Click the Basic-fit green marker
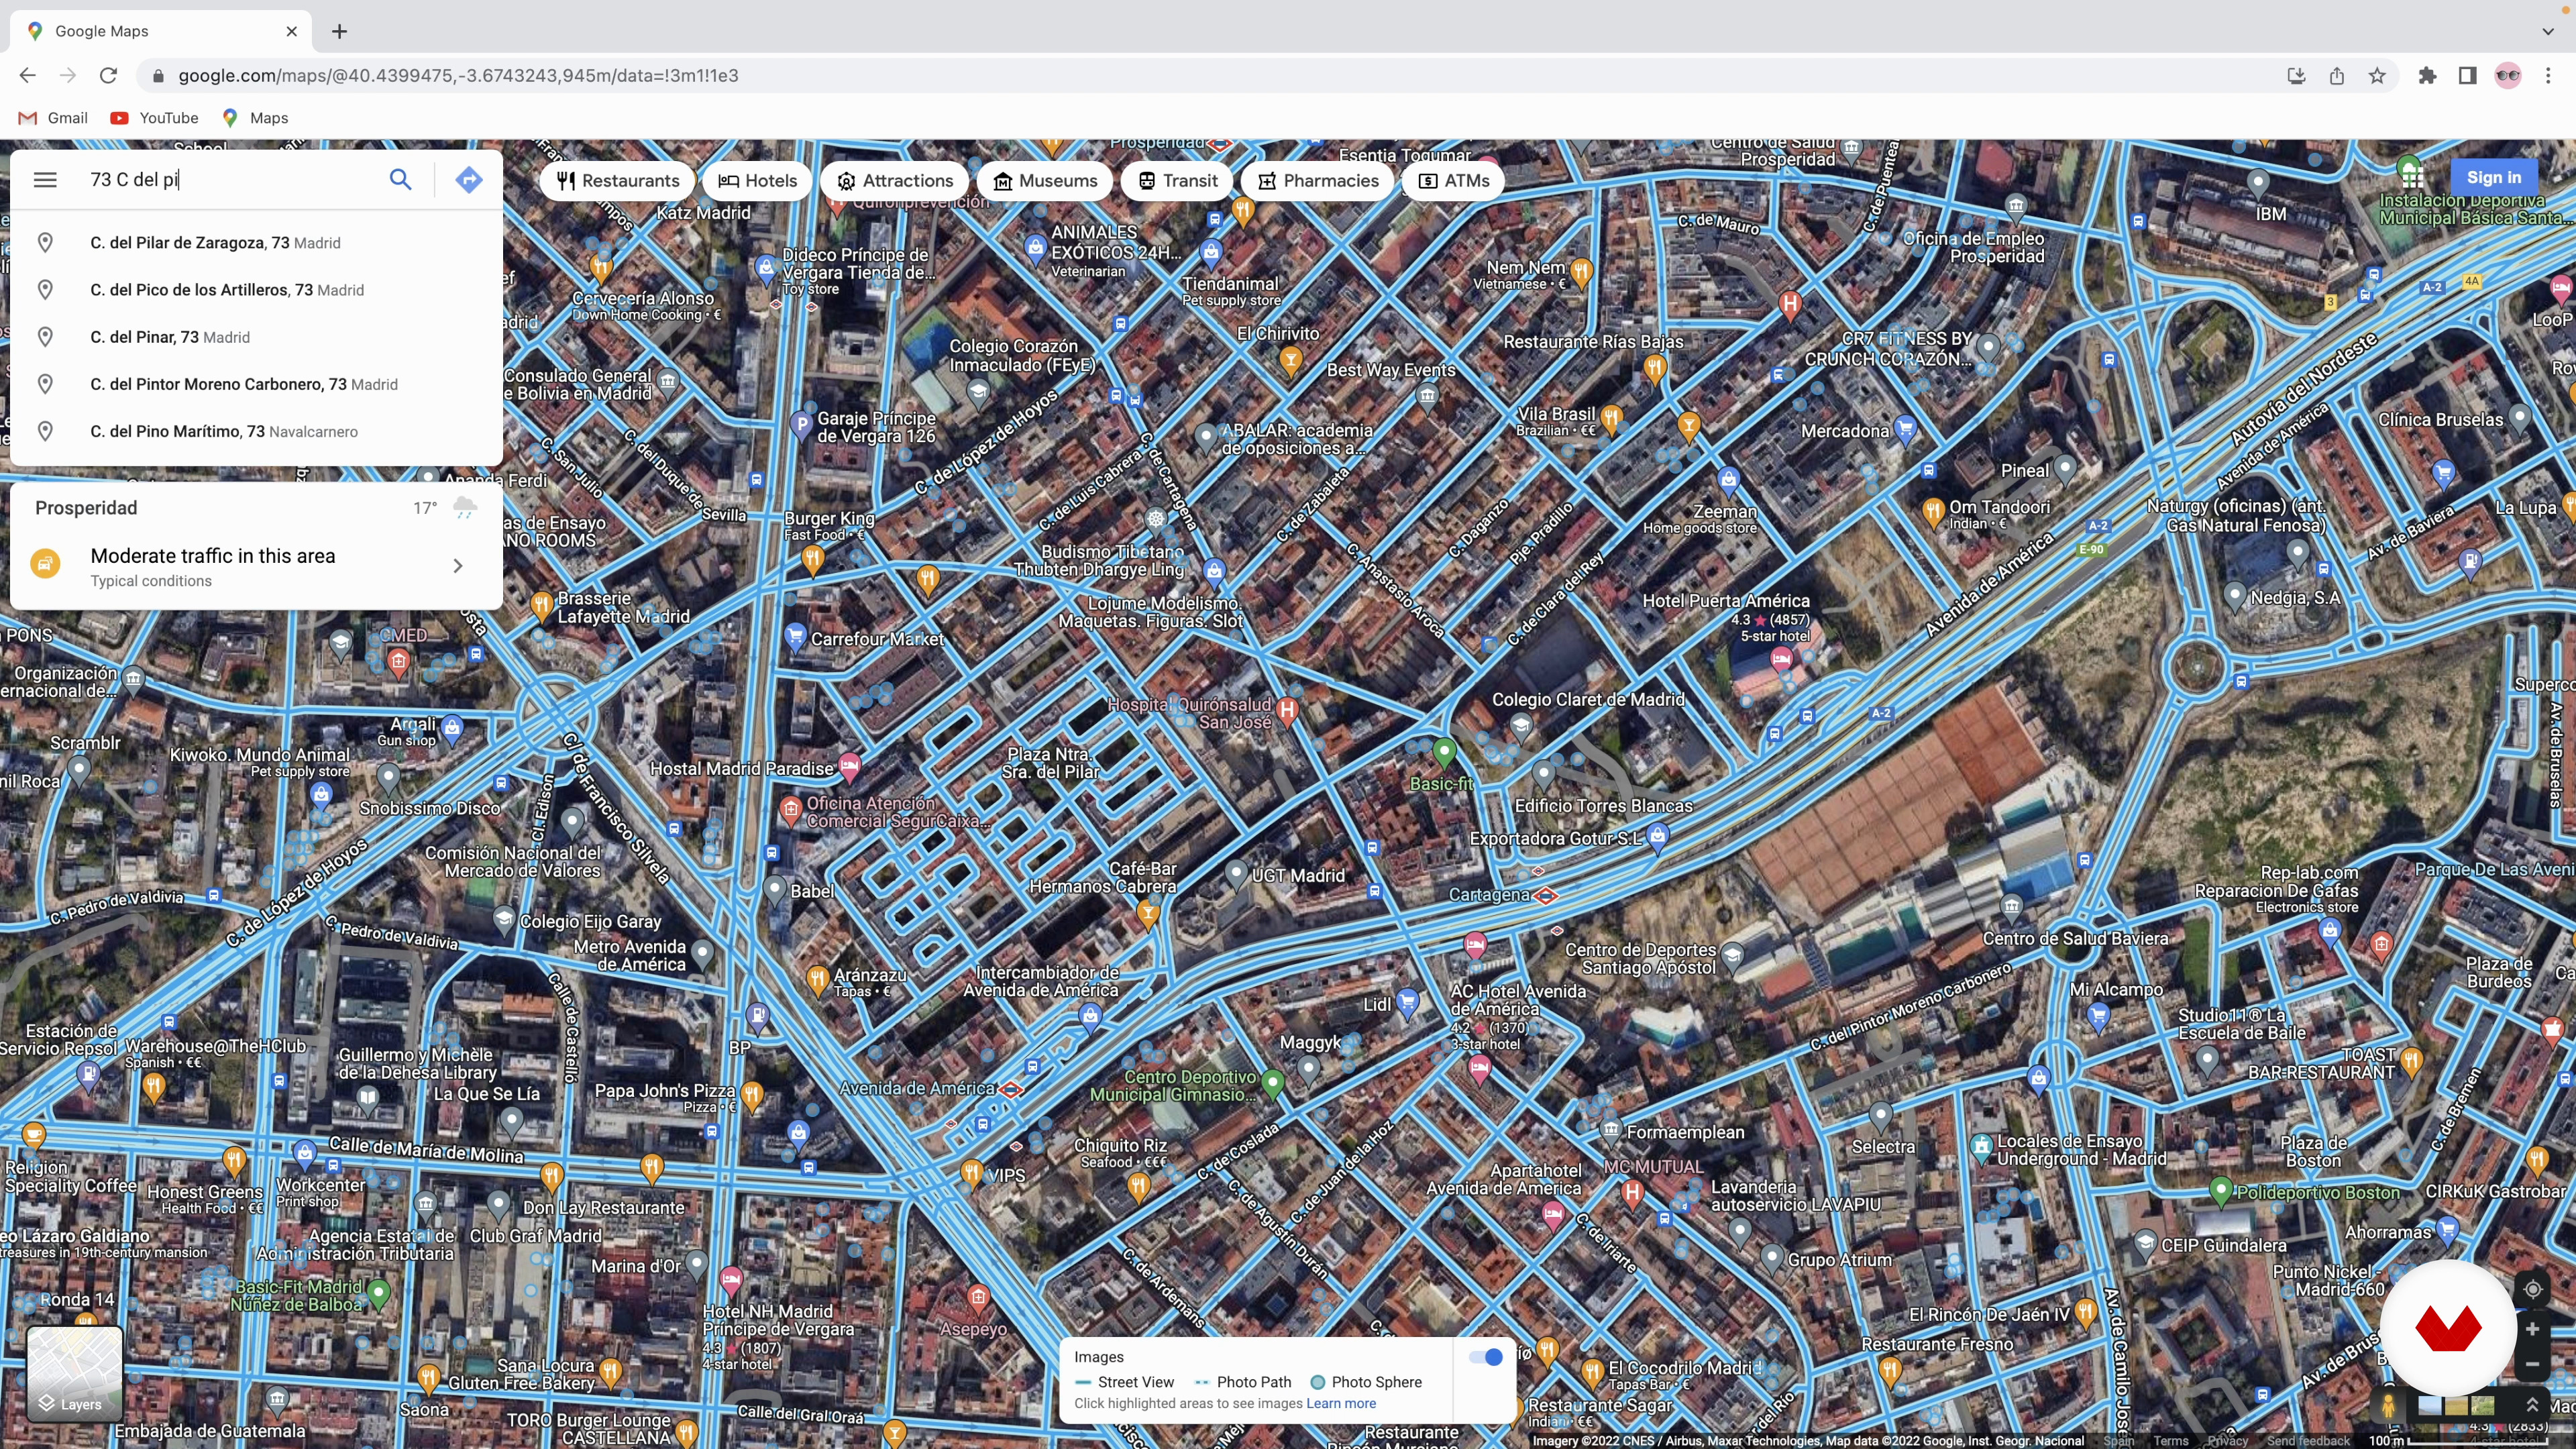The height and width of the screenshot is (1449, 2576). tap(1444, 751)
